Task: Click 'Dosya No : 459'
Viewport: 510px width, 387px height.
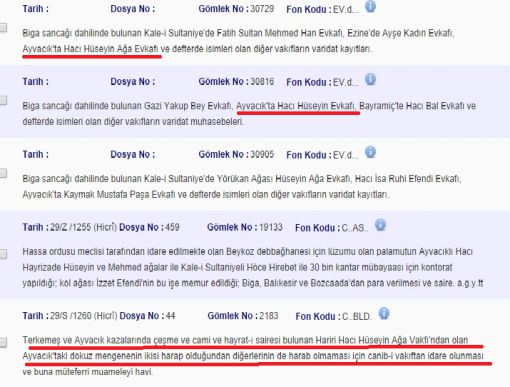Action: (x=149, y=227)
